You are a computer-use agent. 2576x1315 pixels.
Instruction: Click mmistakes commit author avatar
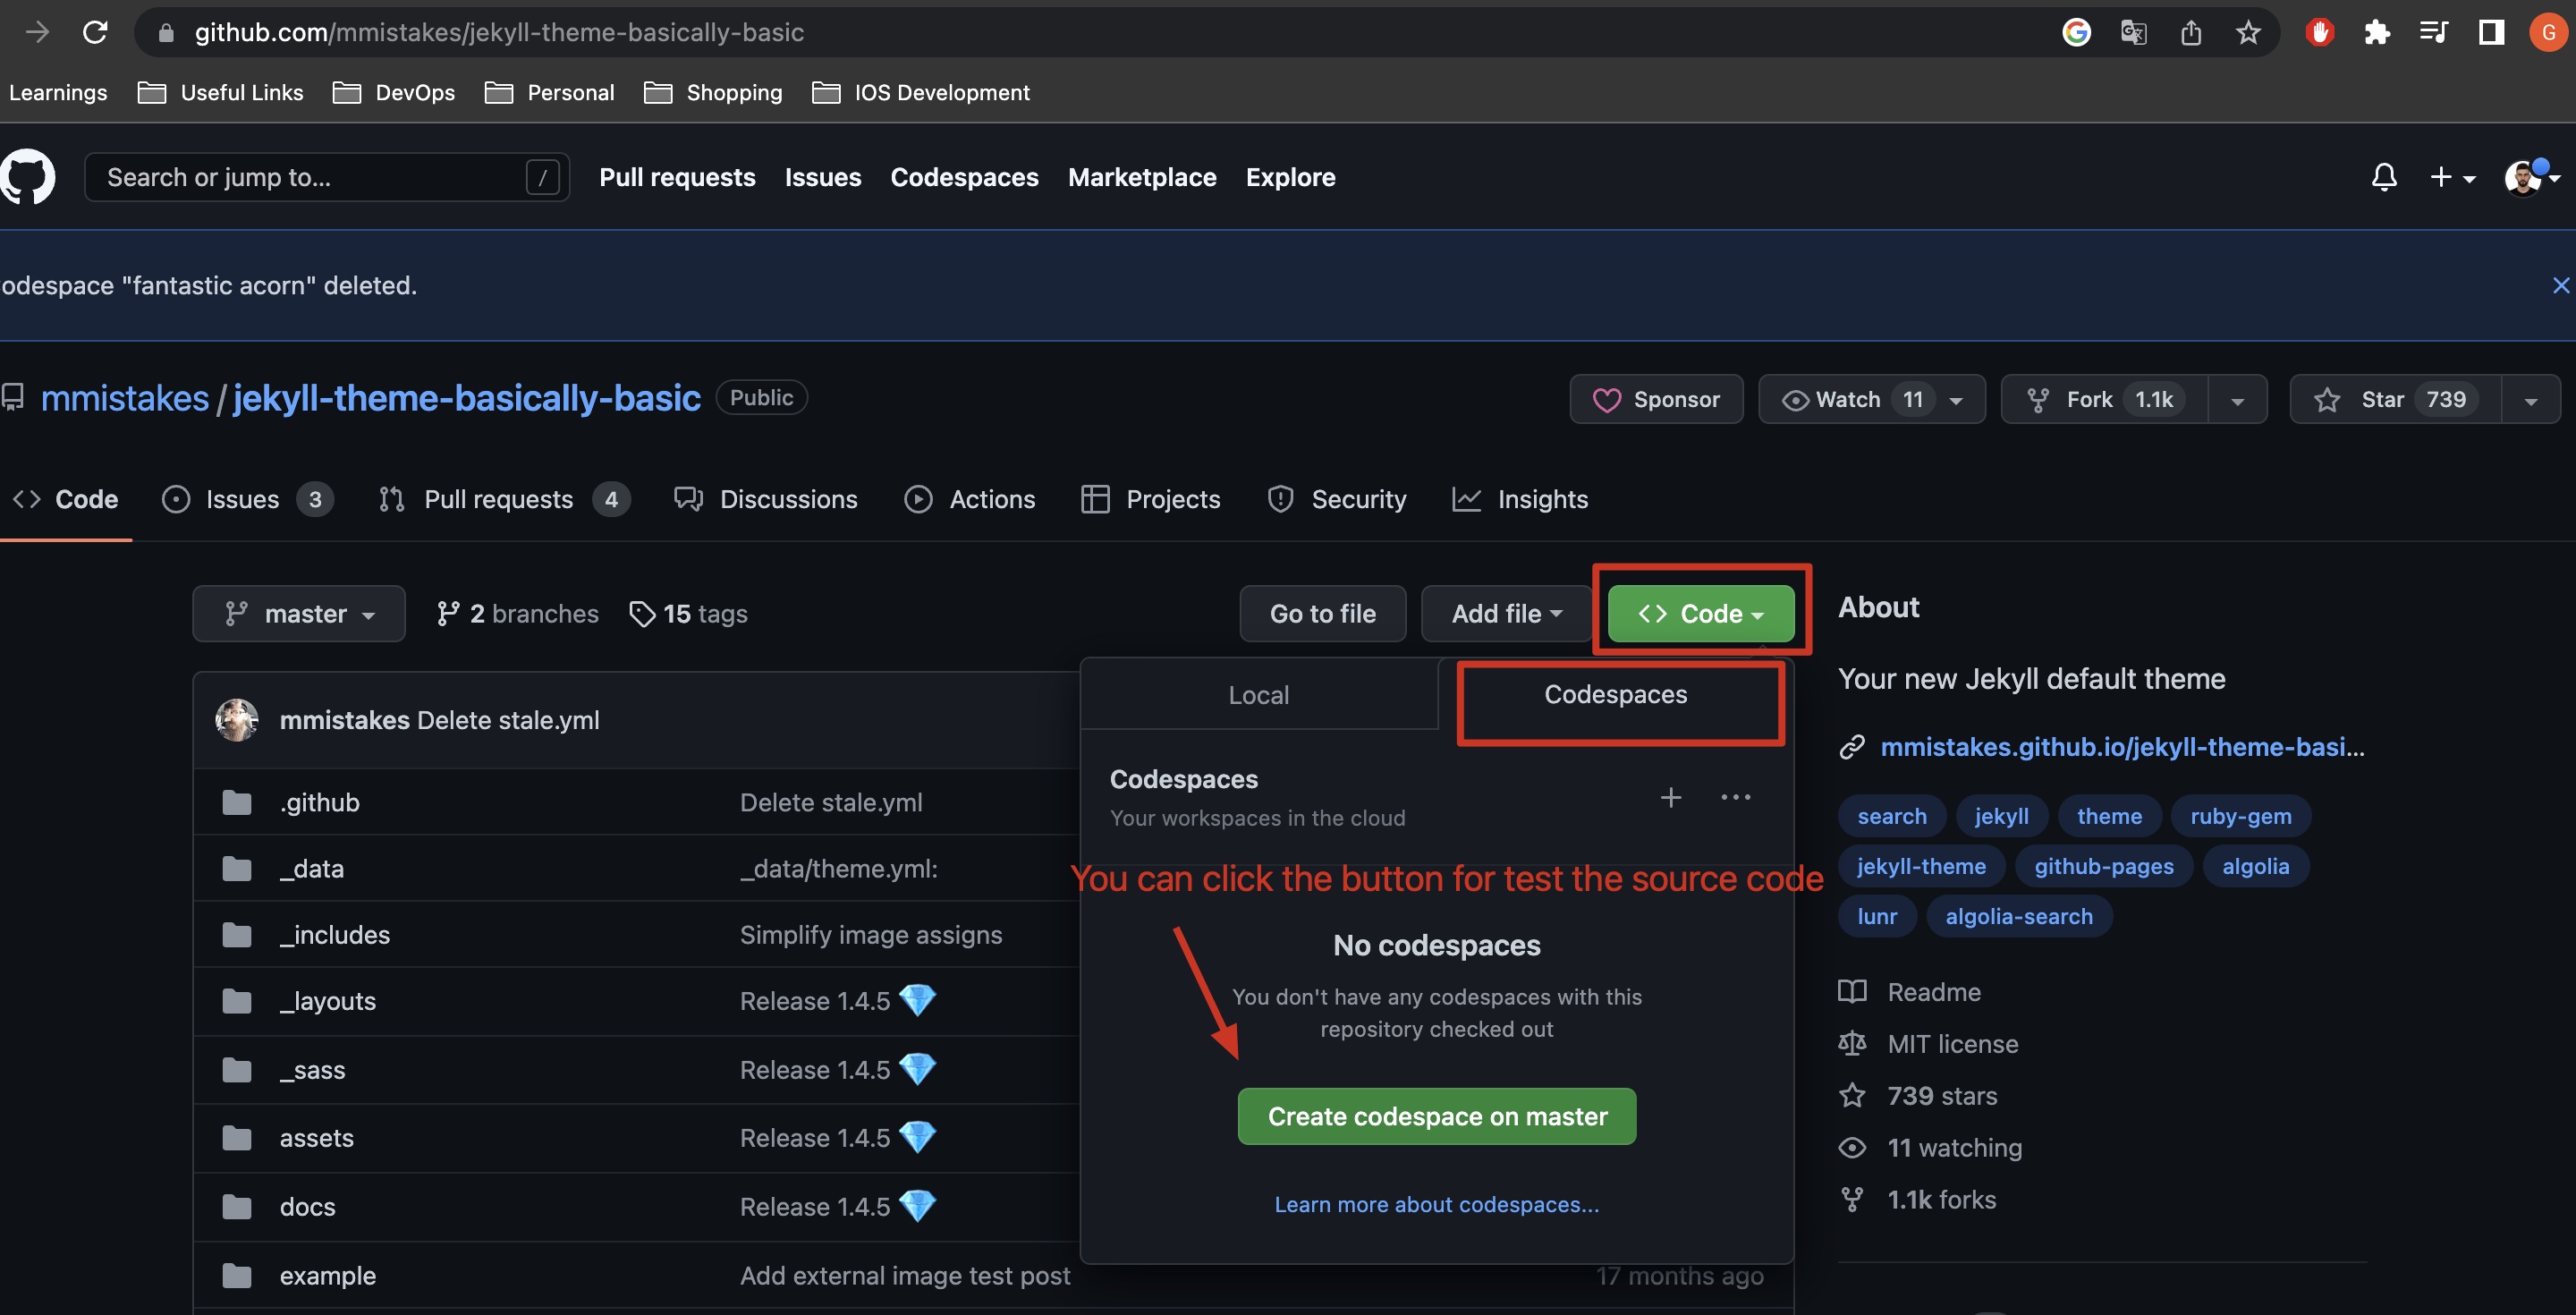[237, 720]
